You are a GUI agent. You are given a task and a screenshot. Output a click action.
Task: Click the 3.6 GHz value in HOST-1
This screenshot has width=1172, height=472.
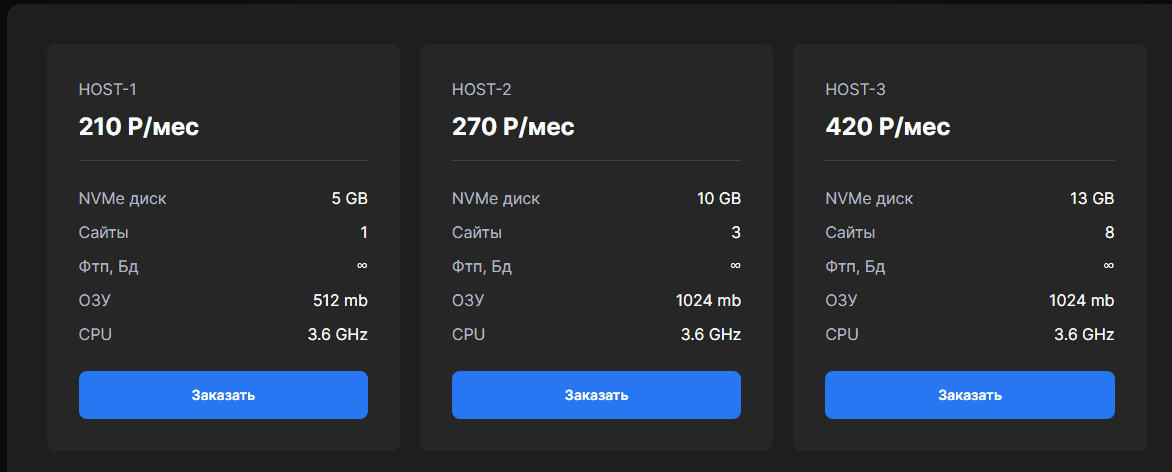coord(338,334)
